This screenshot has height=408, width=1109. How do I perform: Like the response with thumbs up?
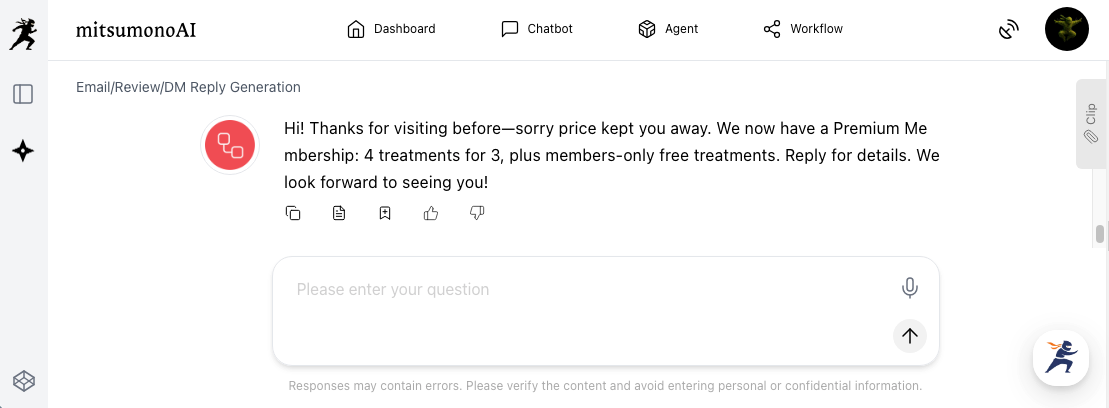point(431,213)
